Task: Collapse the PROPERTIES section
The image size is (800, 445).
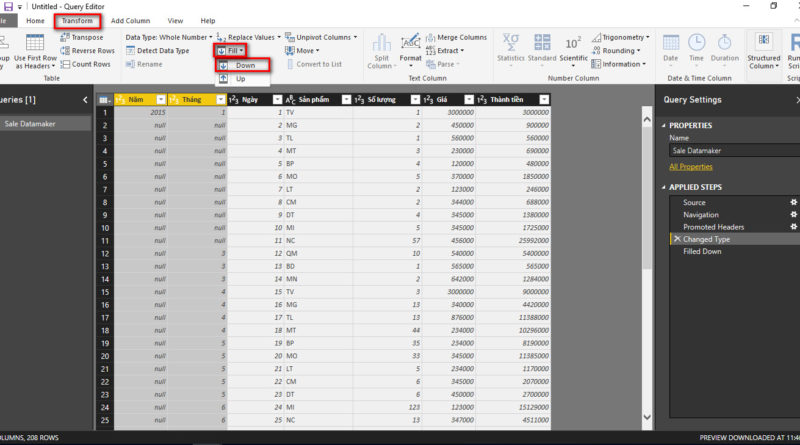Action: [x=663, y=125]
